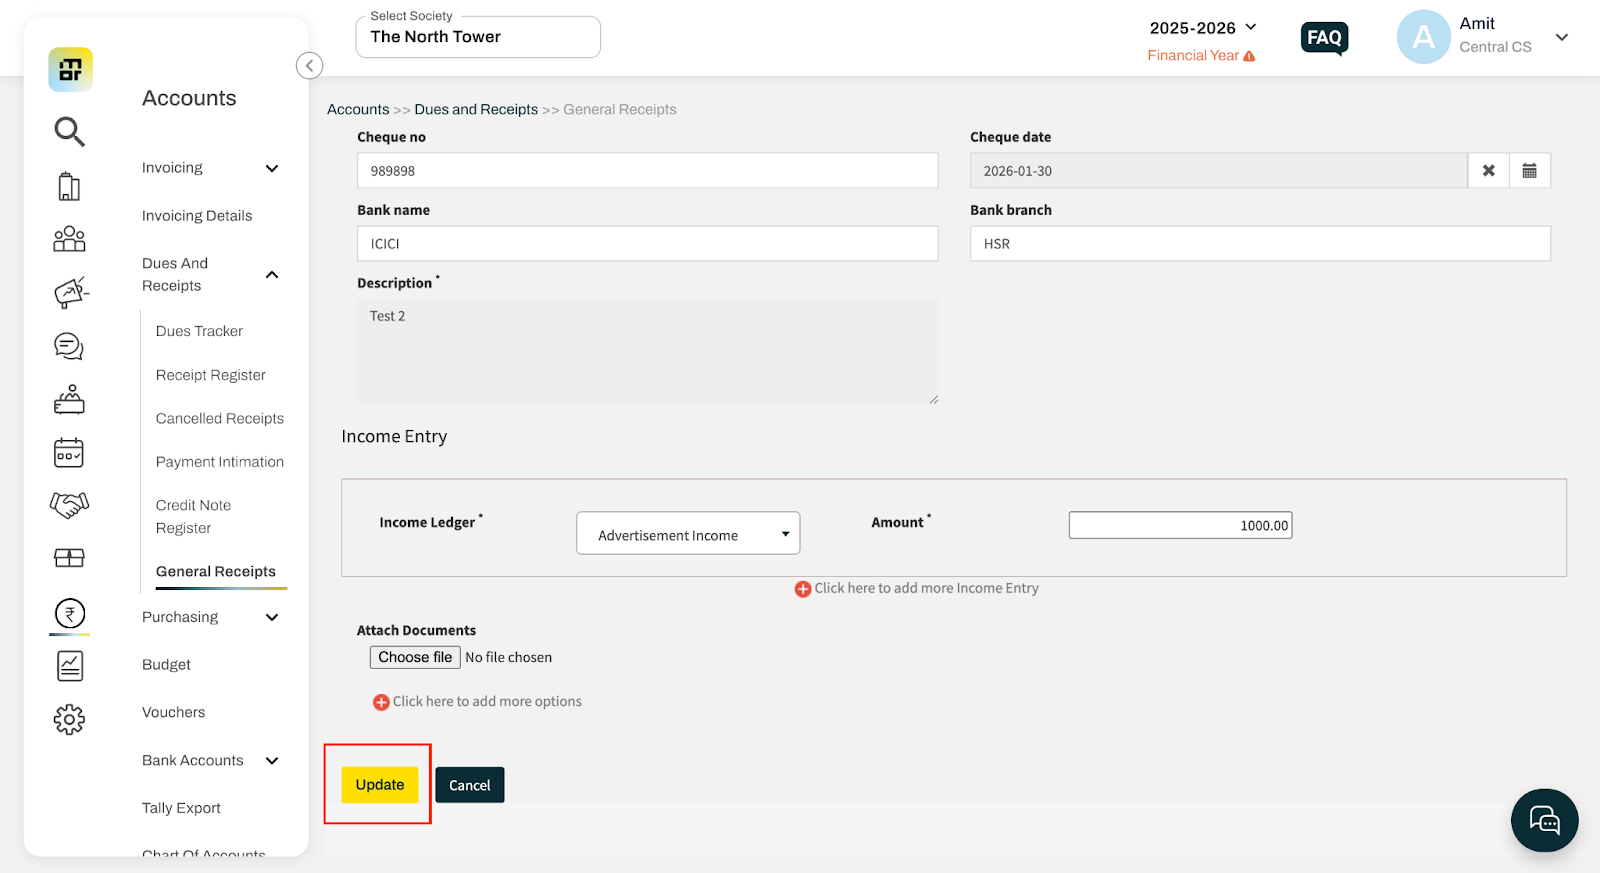Click the General Receipts breadcrumb text
This screenshot has height=873, width=1600.
[x=620, y=109]
